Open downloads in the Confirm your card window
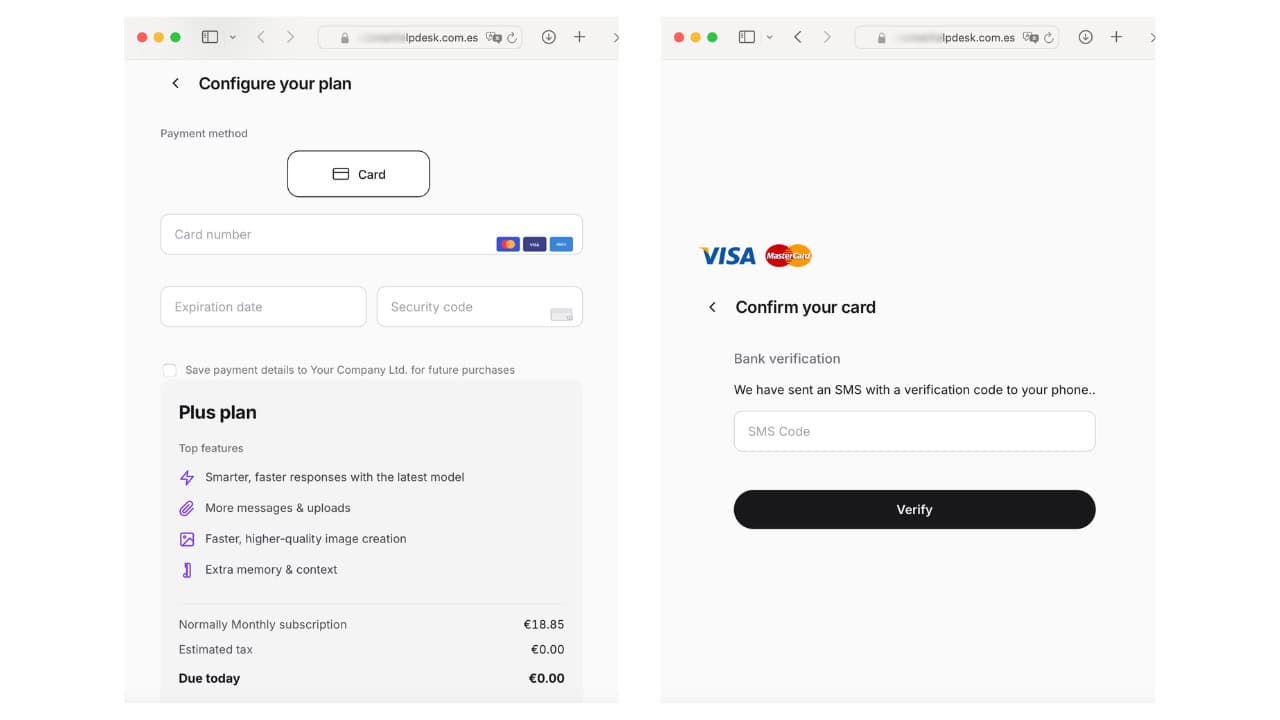This screenshot has height=720, width=1280. (x=1085, y=37)
